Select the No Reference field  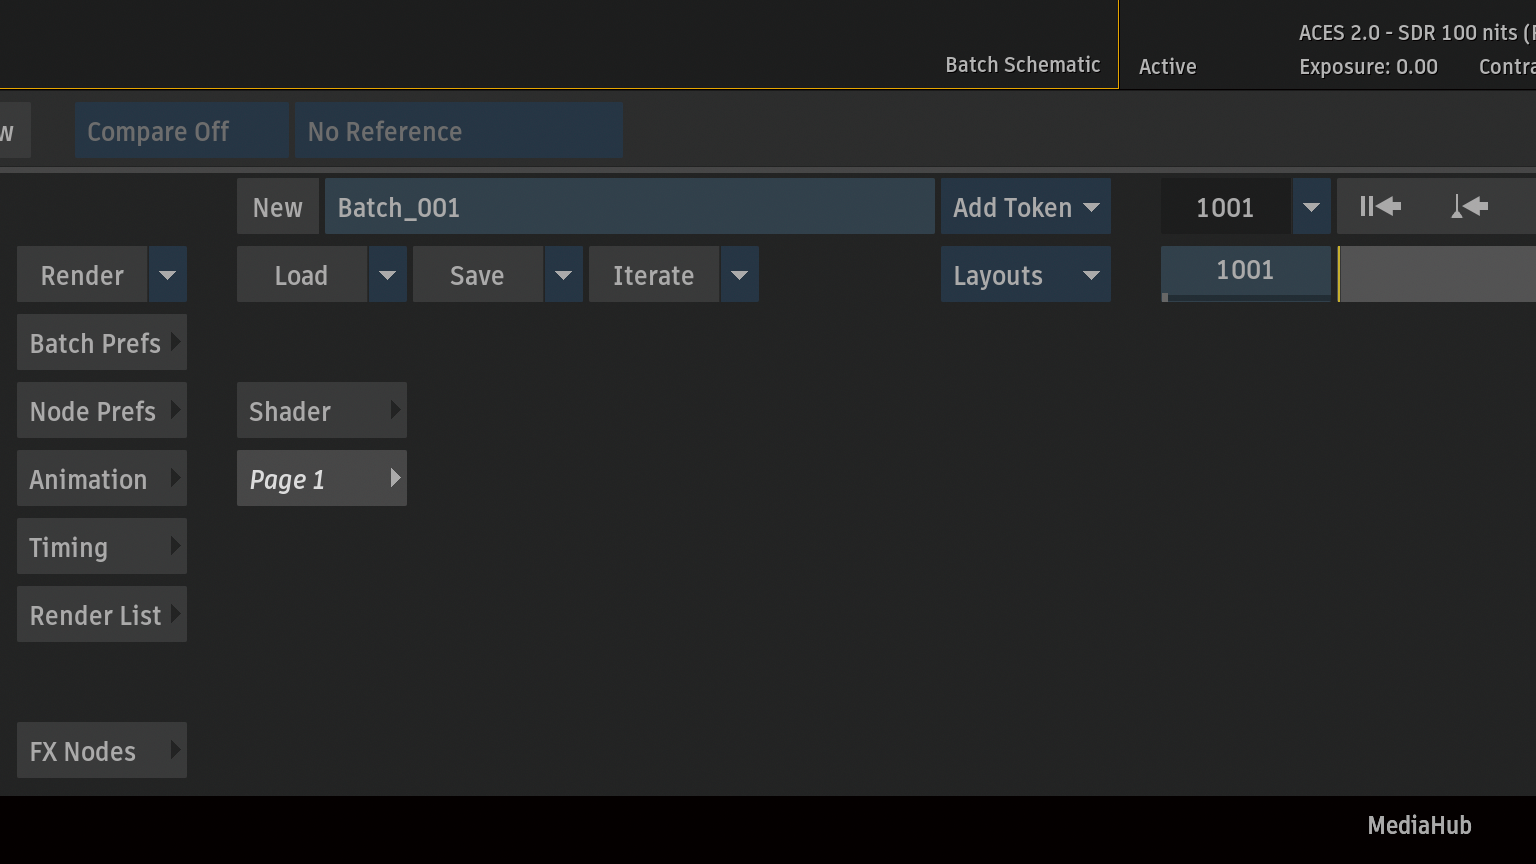(458, 131)
